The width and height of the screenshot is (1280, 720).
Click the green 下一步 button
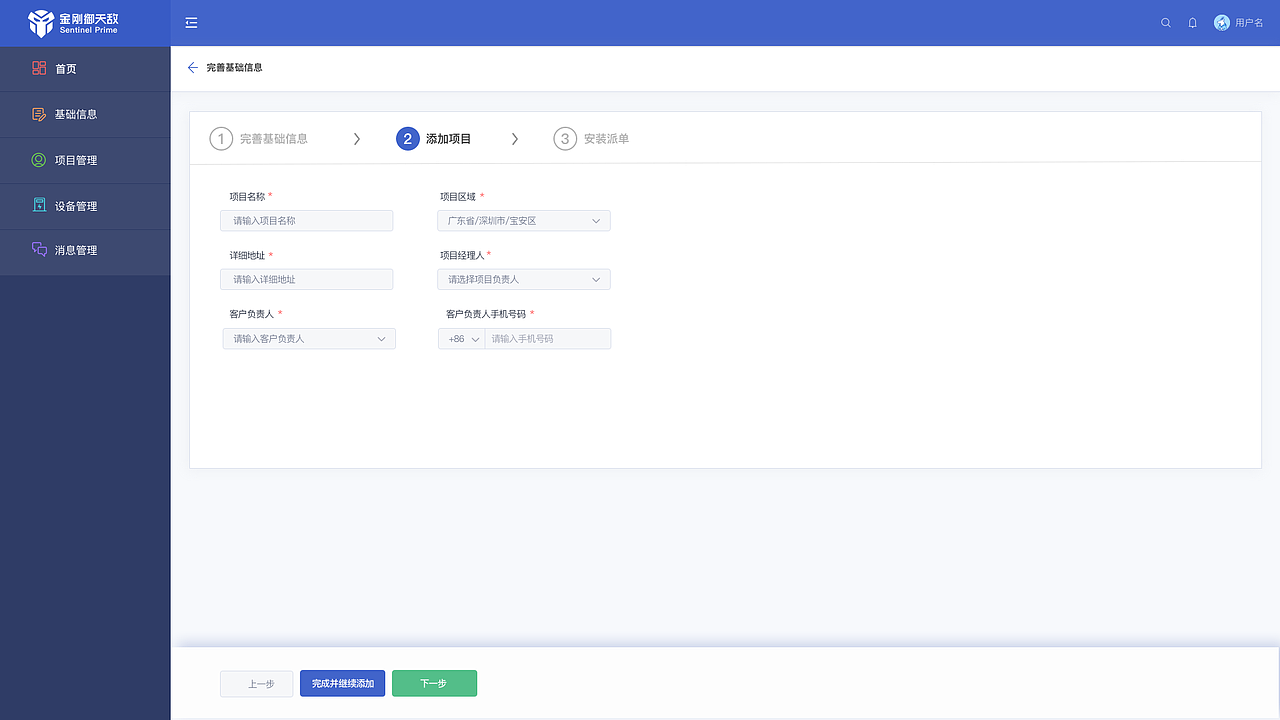(434, 684)
